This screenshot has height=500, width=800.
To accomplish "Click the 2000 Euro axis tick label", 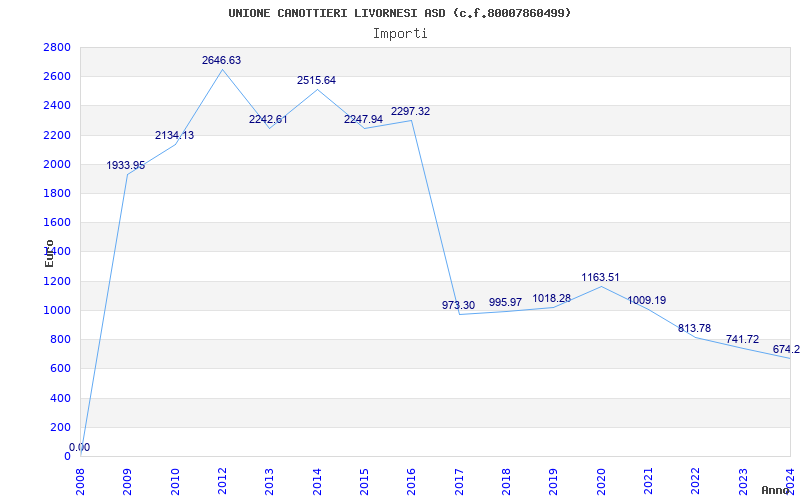I will (57, 164).
